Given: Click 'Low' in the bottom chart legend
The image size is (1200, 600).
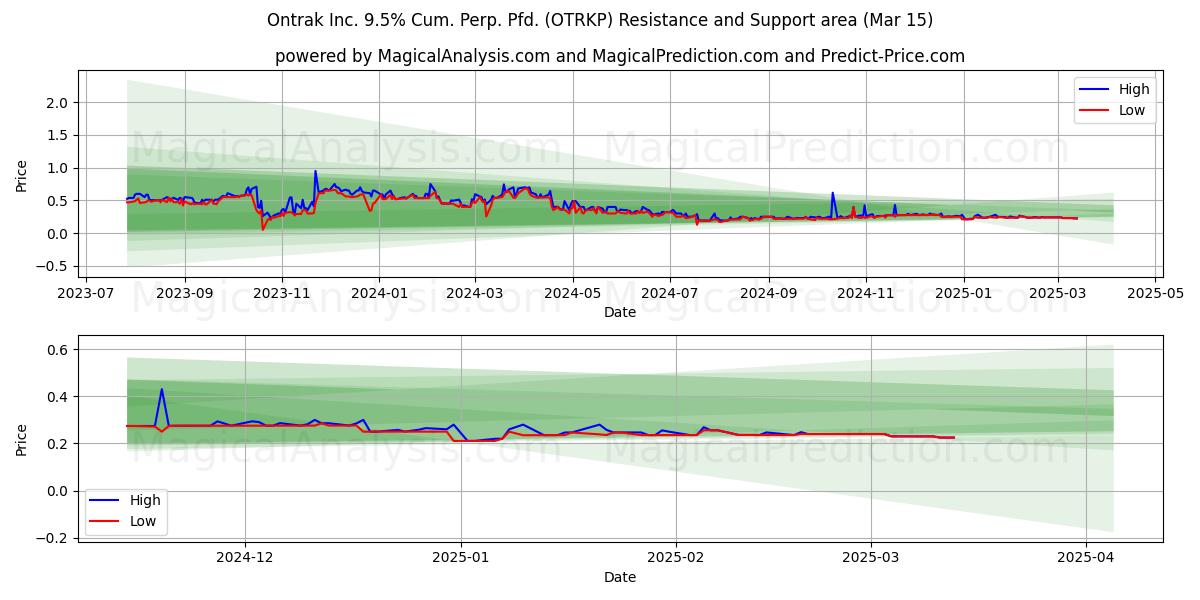Looking at the screenshot, I should point(144,521).
